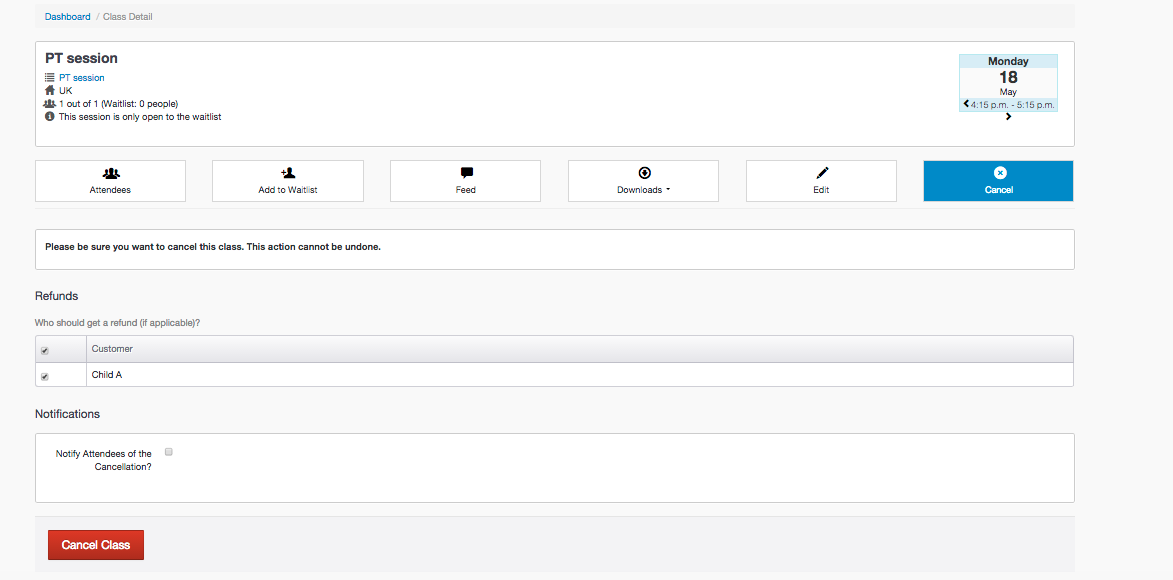1173x580 pixels.
Task: Click the Monday 18 May date tile
Action: pos(1008,78)
